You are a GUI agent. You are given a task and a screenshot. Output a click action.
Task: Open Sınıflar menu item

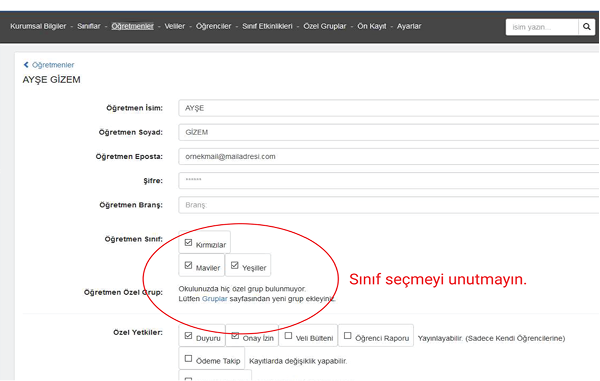[x=88, y=26]
